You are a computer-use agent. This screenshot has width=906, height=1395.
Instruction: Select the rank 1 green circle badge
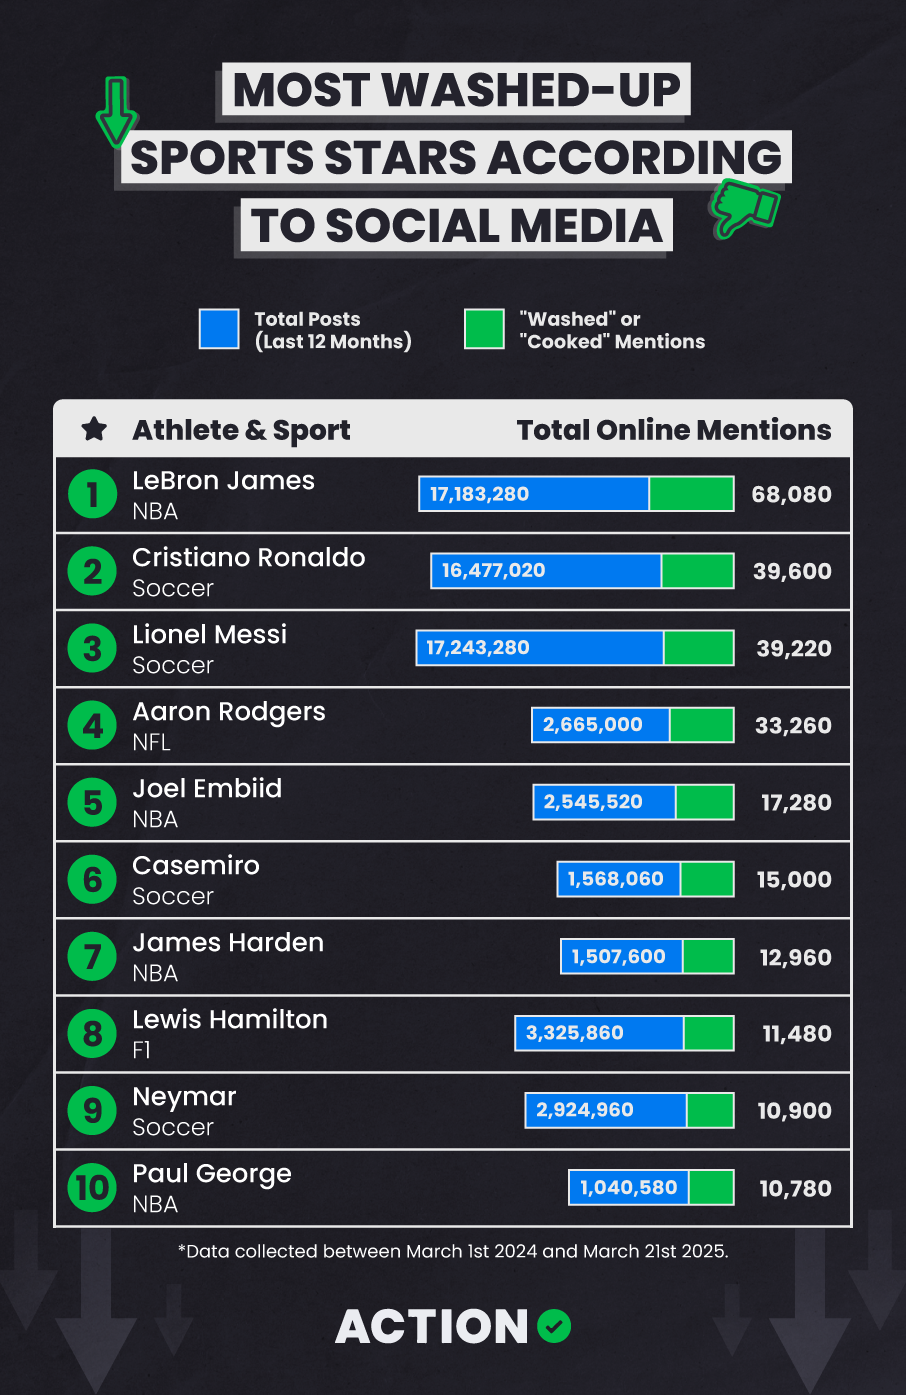(x=93, y=495)
